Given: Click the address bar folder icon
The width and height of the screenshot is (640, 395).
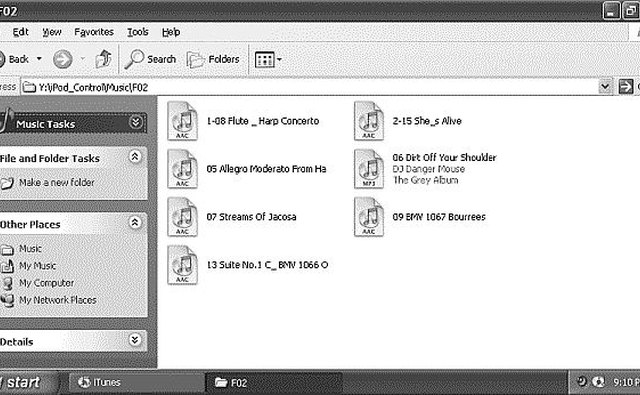Looking at the screenshot, I should (x=29, y=87).
